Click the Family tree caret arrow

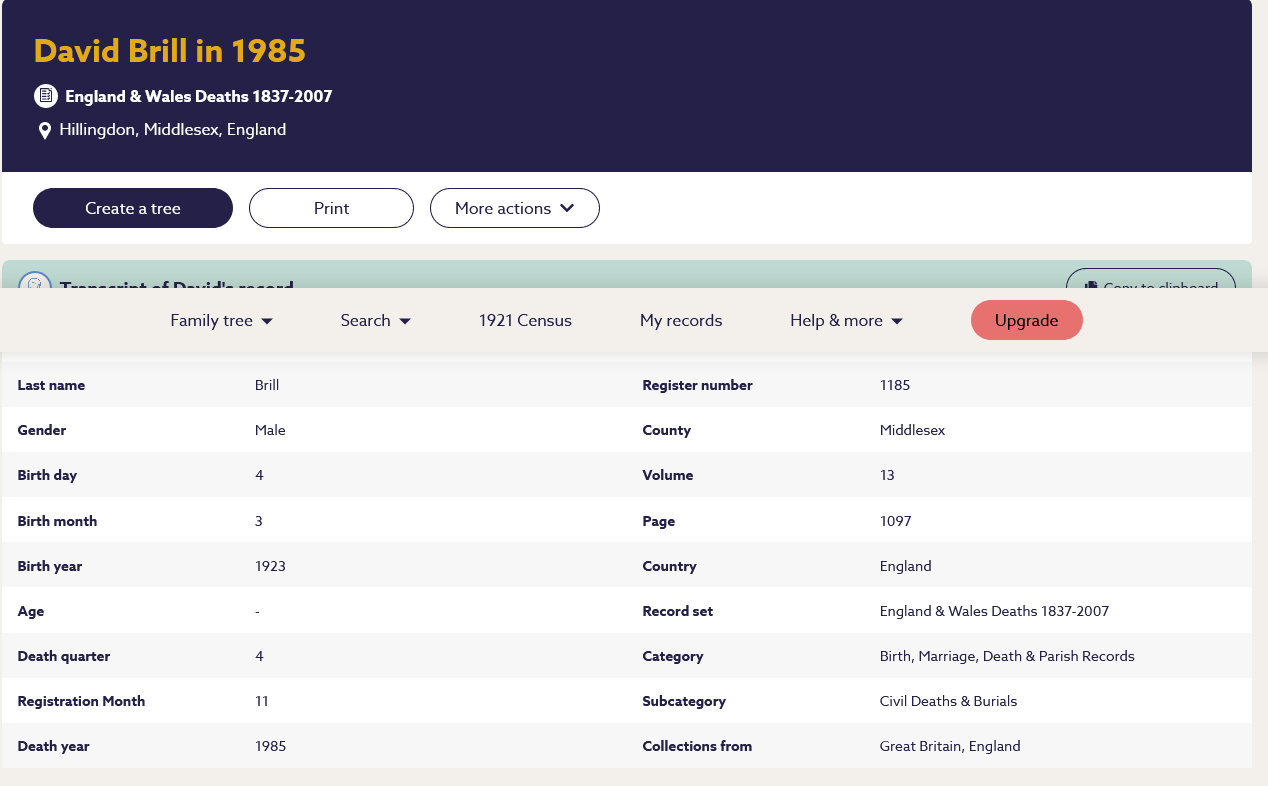pos(267,321)
